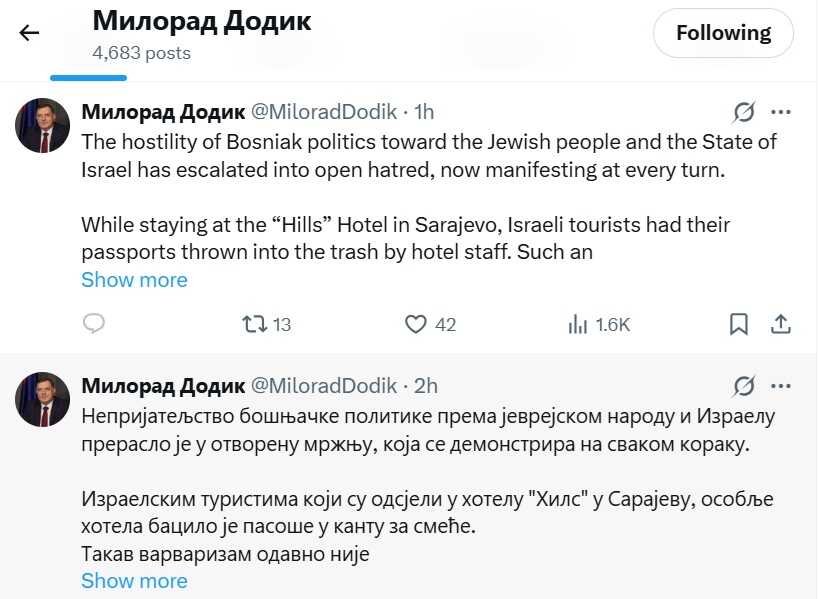Viewport: 818px width, 599px height.
Task: Toggle the Following button
Action: (723, 34)
